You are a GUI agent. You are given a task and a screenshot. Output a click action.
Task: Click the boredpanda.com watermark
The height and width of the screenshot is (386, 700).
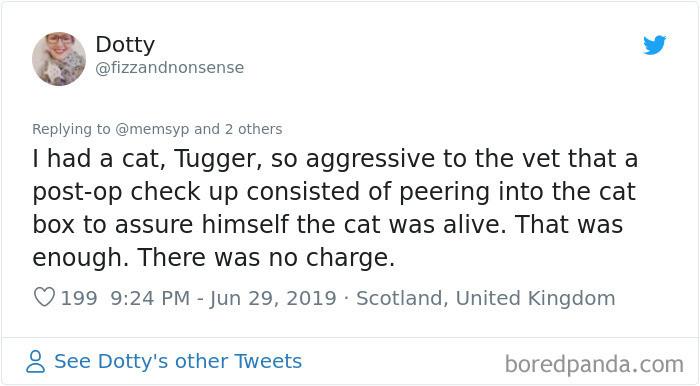tap(594, 364)
